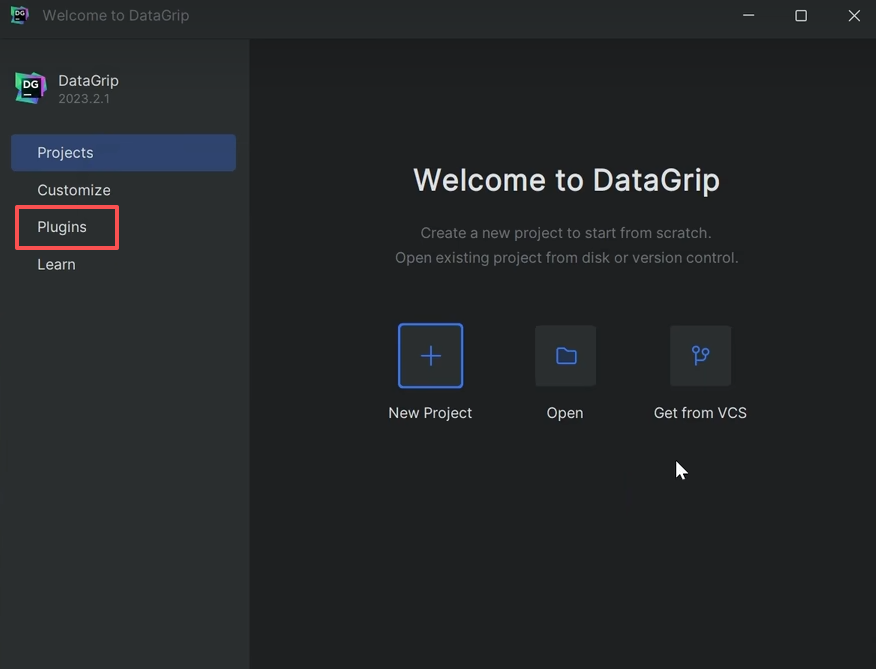This screenshot has height=669, width=876.
Task: Click the Get from VCS label
Action: coord(700,413)
